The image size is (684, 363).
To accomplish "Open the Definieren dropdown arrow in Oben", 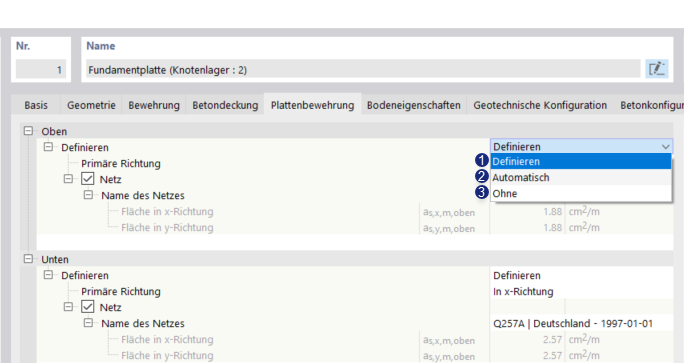I will [665, 147].
